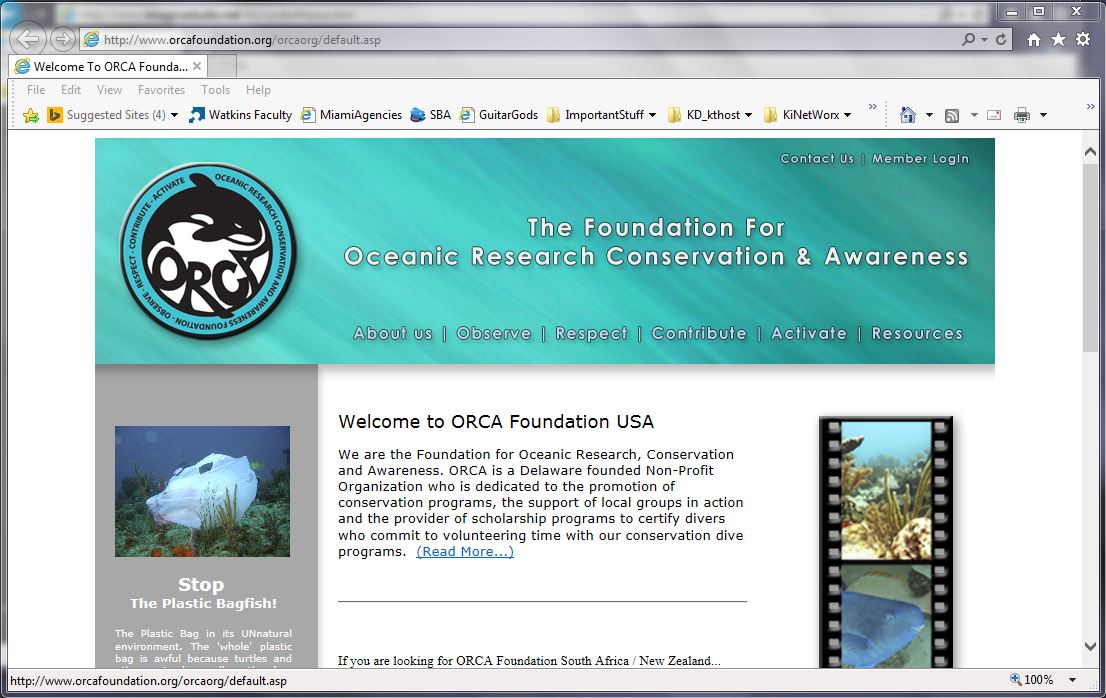The width and height of the screenshot is (1106, 698).
Task: Follow the Member Login link
Action: (x=920, y=159)
